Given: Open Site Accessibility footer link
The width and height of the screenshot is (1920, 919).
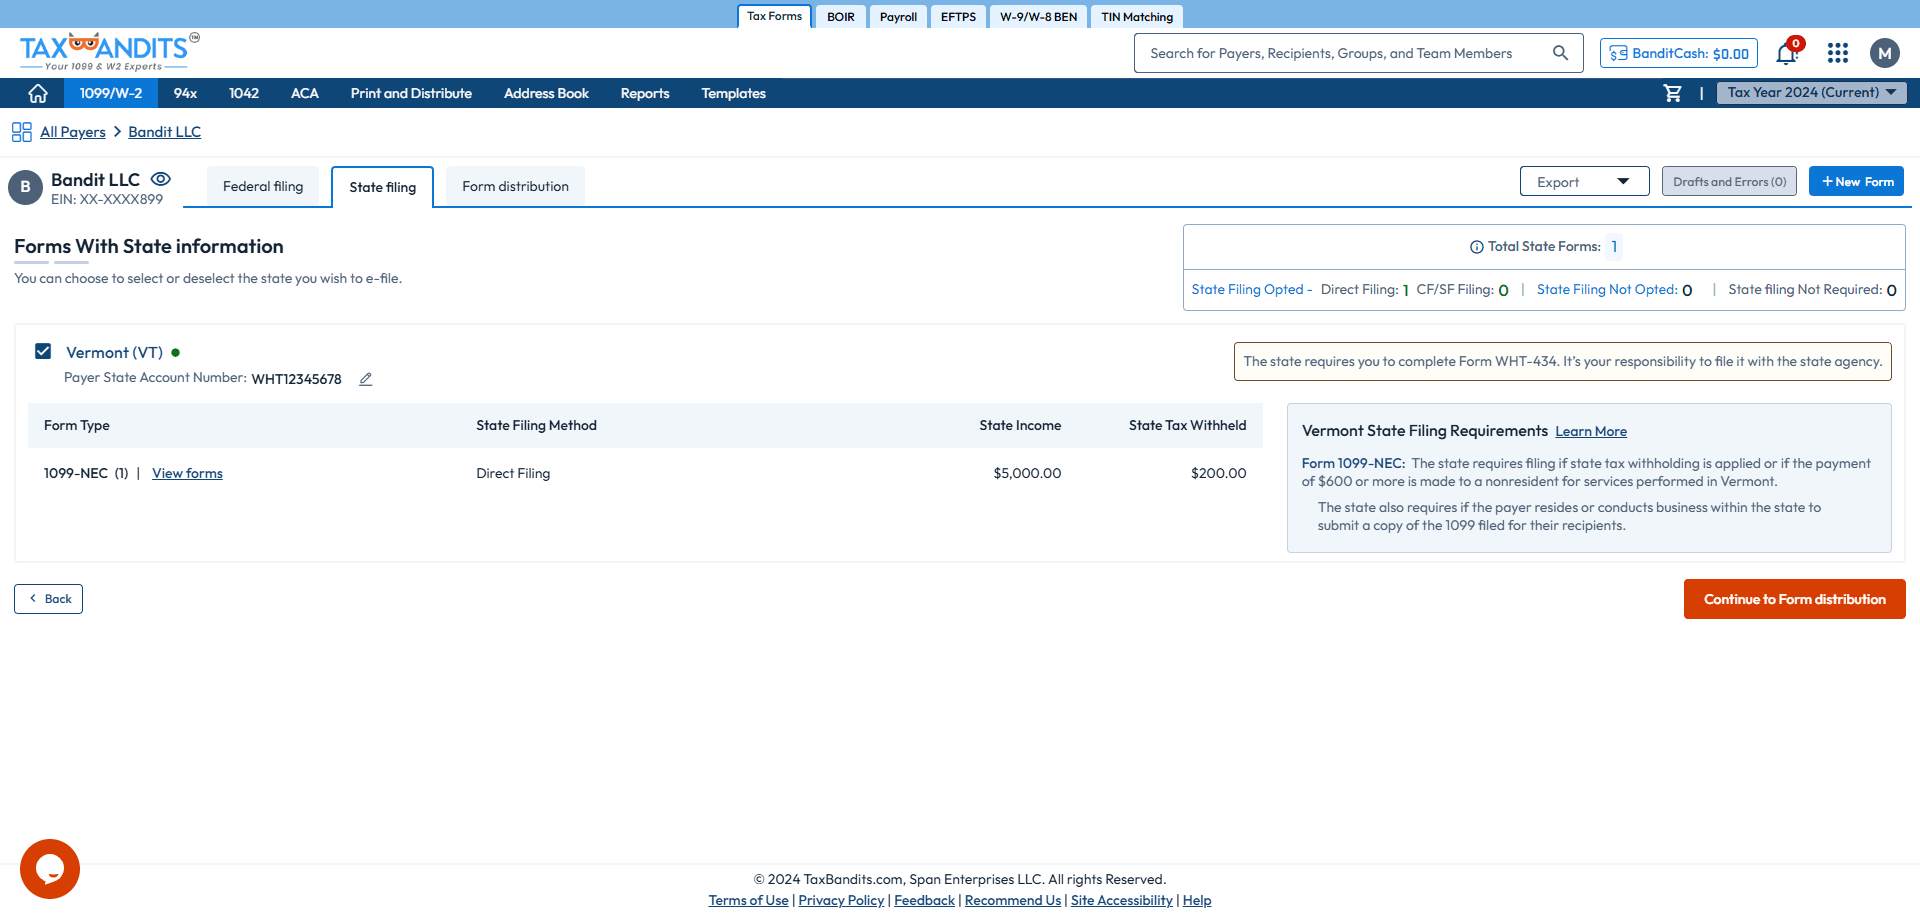Looking at the screenshot, I should [x=1121, y=900].
